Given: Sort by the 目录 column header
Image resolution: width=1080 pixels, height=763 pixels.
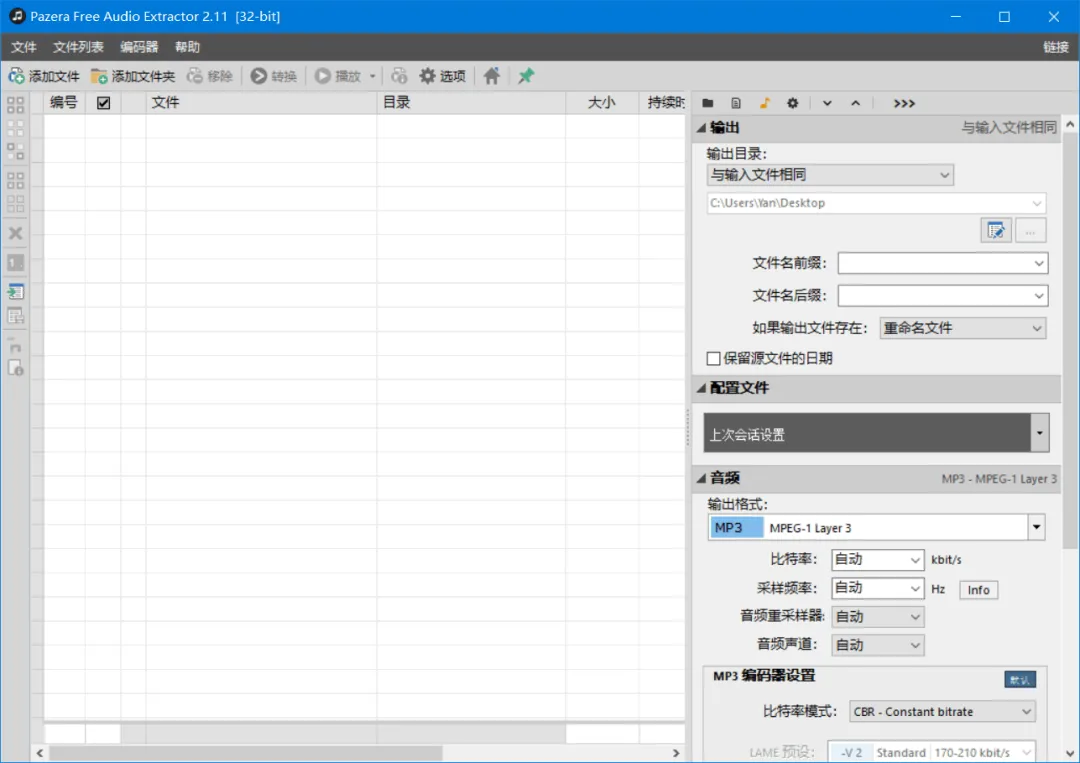Looking at the screenshot, I should pyautogui.click(x=471, y=103).
